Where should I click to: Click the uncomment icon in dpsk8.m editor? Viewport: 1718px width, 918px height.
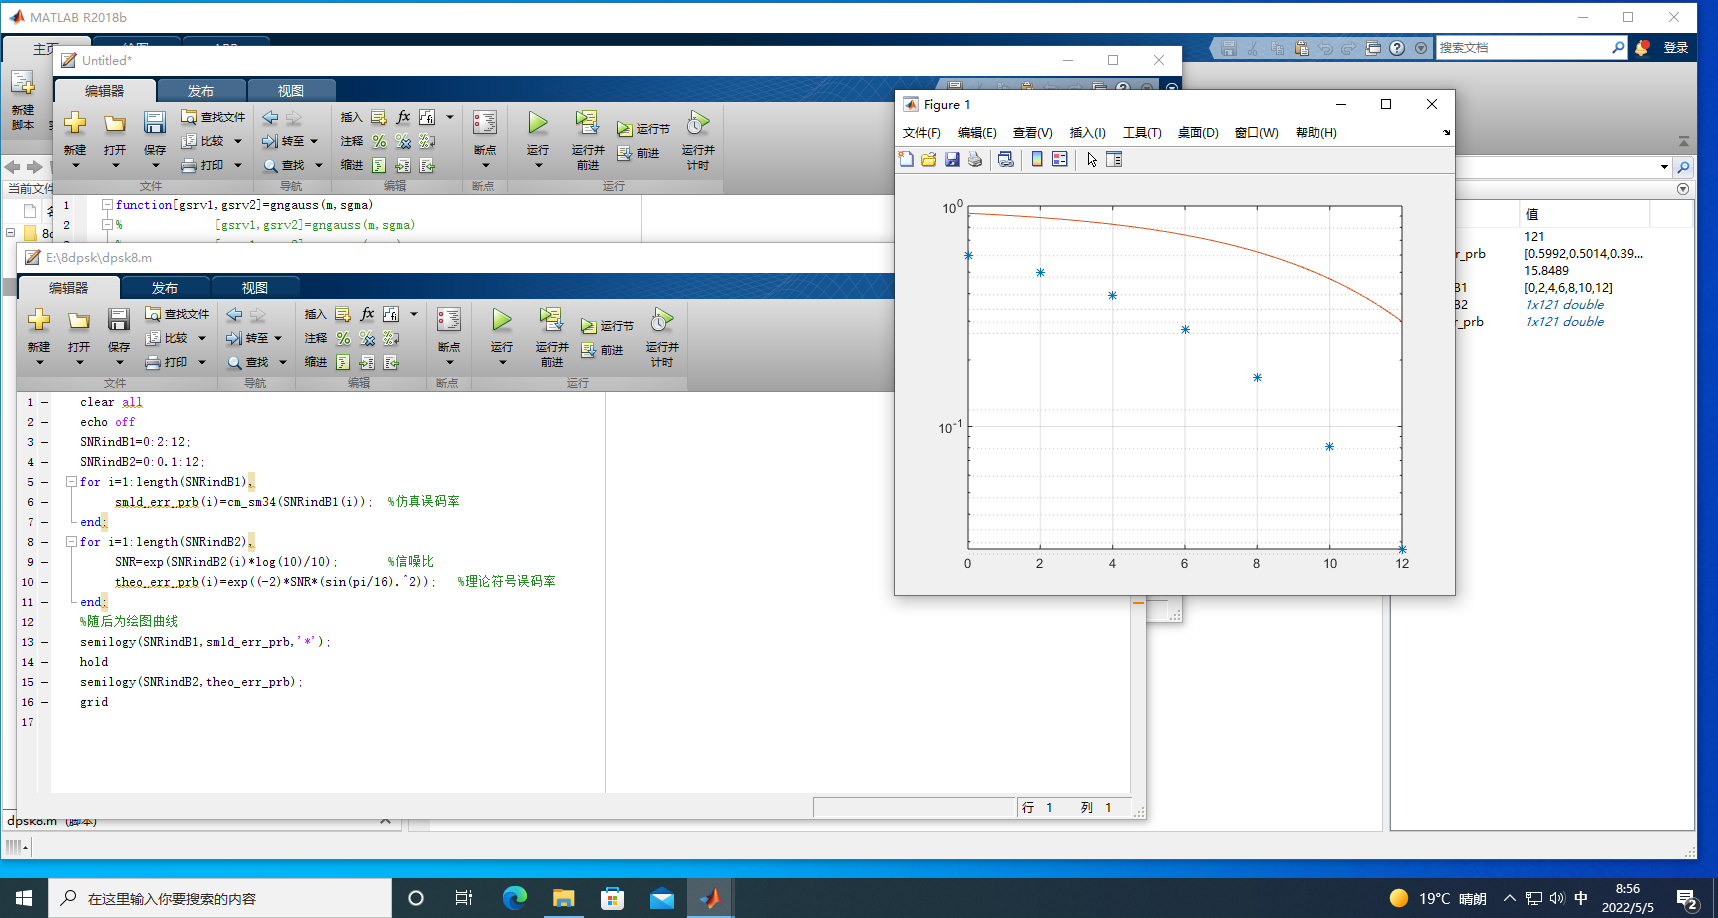[x=367, y=338]
